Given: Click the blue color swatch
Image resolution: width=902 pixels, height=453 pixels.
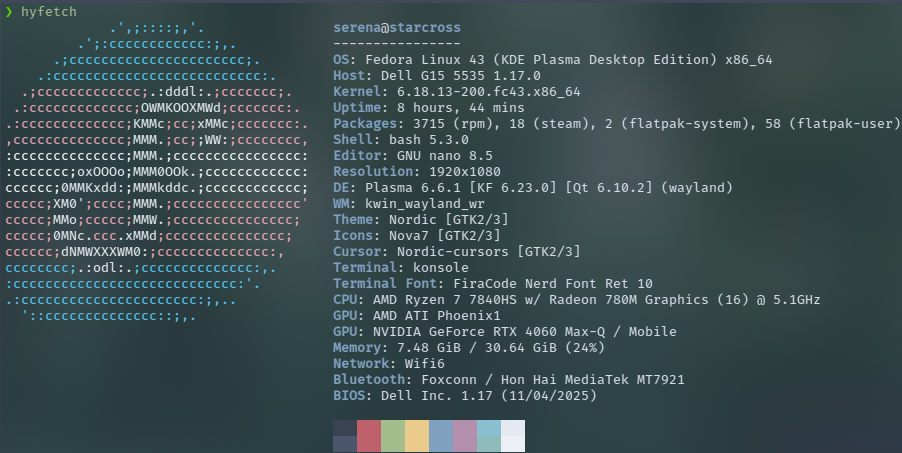Looking at the screenshot, I should [441, 436].
